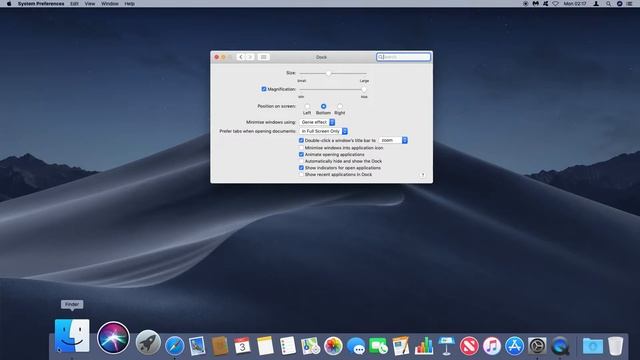The image size is (640, 360).
Task: Select Bottom dock position
Action: 323,107
